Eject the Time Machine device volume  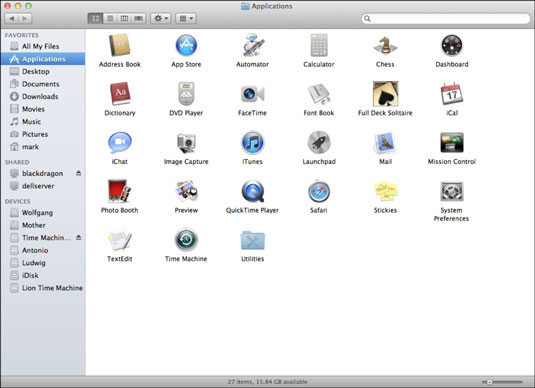(78, 237)
